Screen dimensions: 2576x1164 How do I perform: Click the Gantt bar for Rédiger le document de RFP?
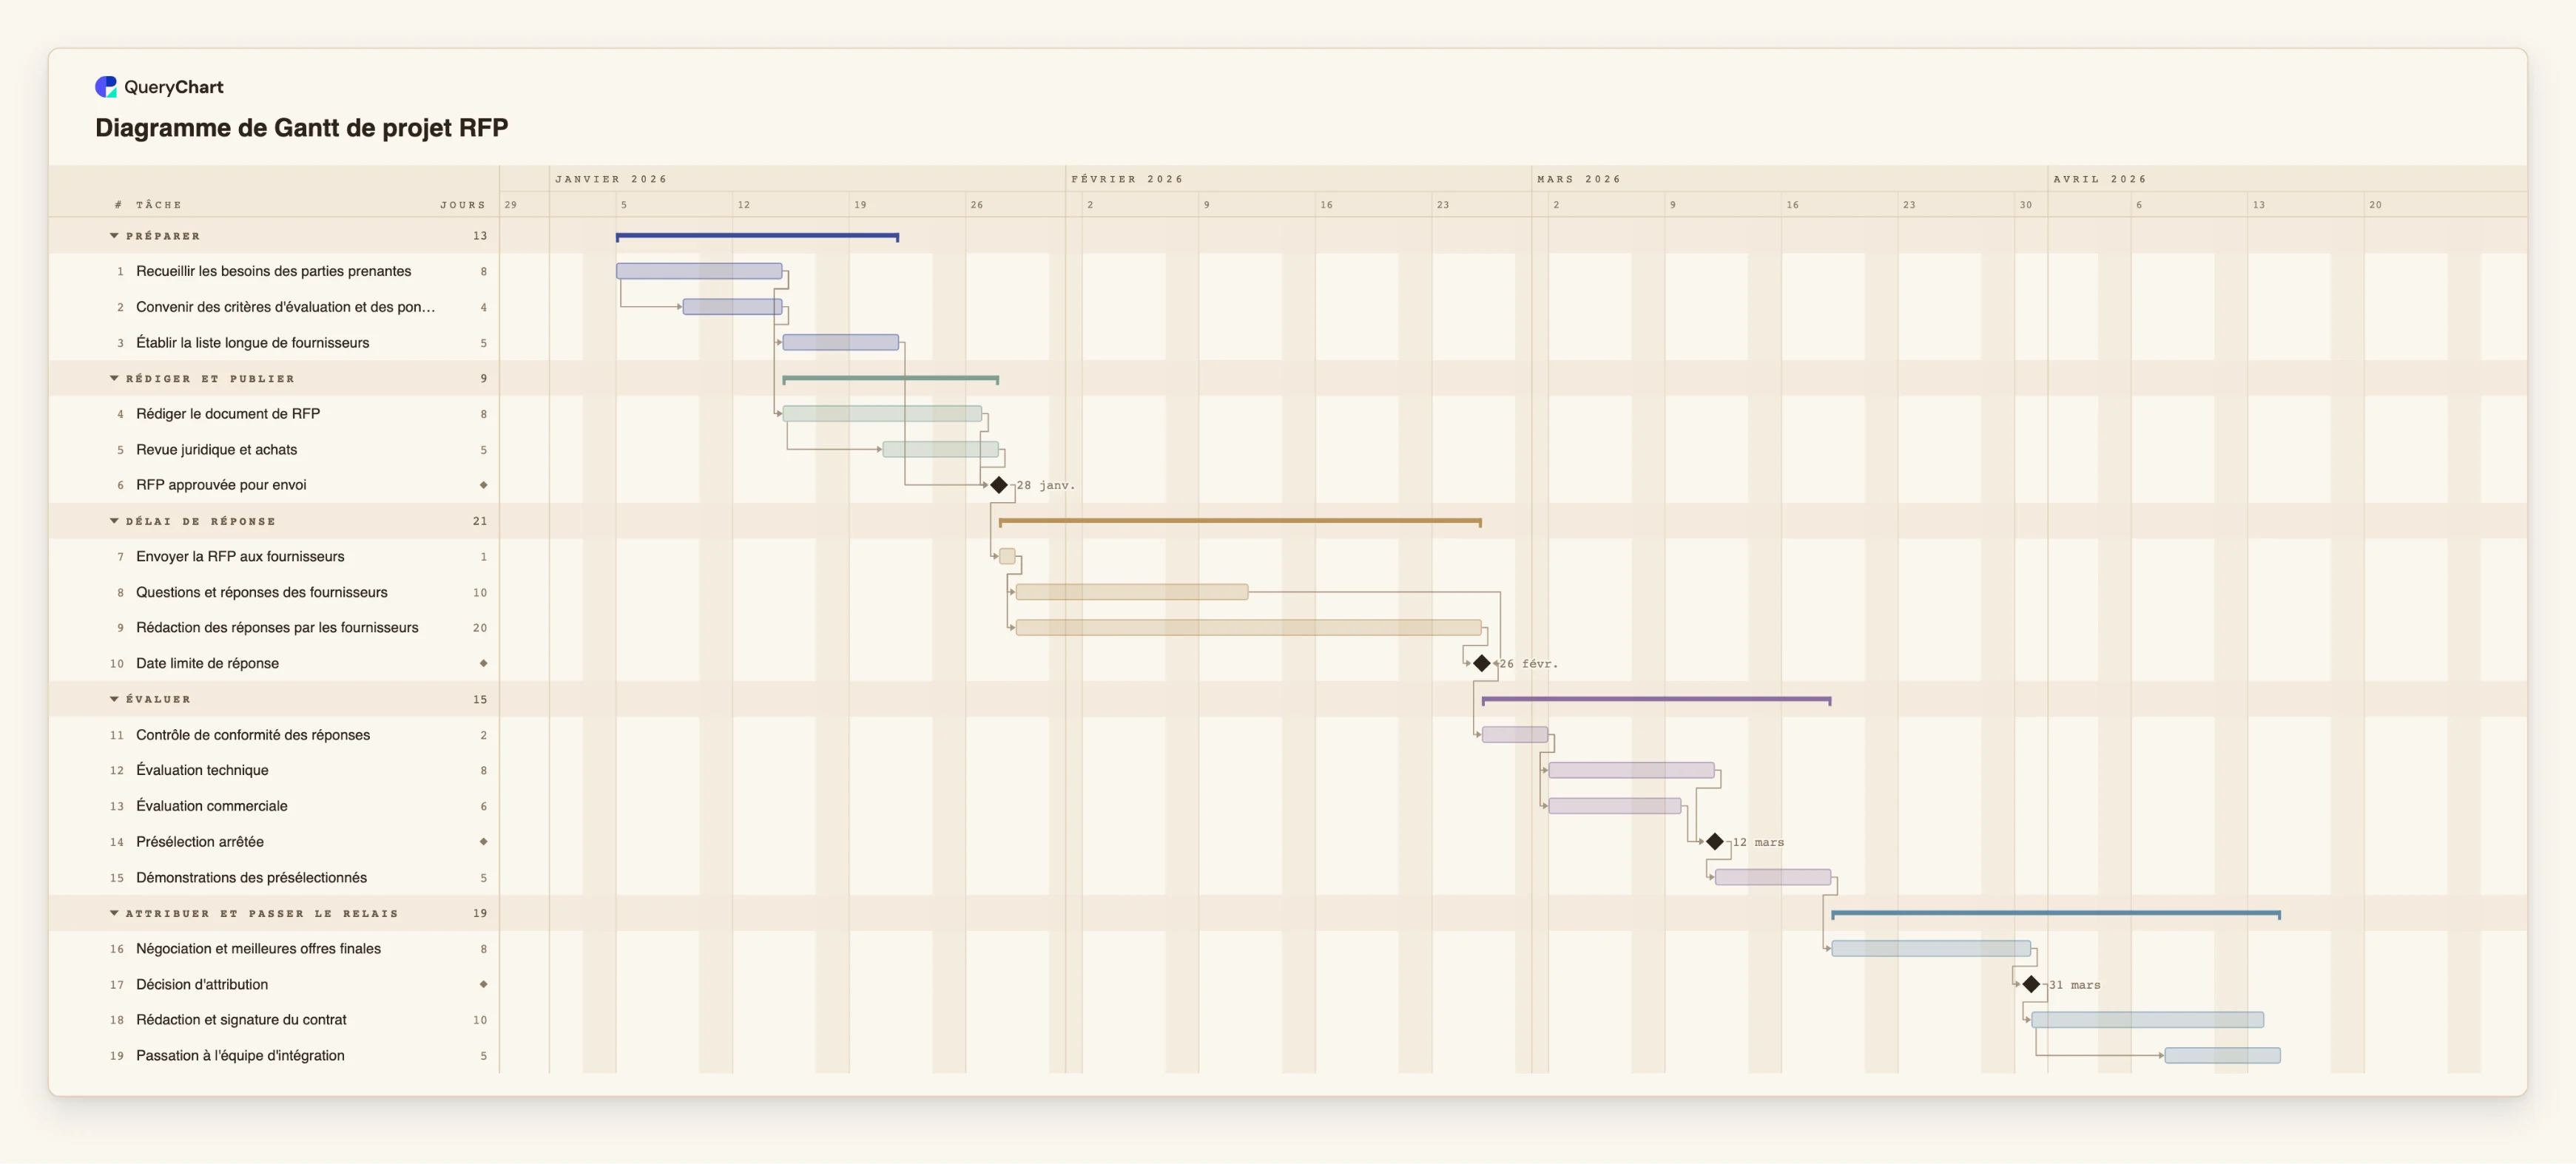click(x=882, y=414)
